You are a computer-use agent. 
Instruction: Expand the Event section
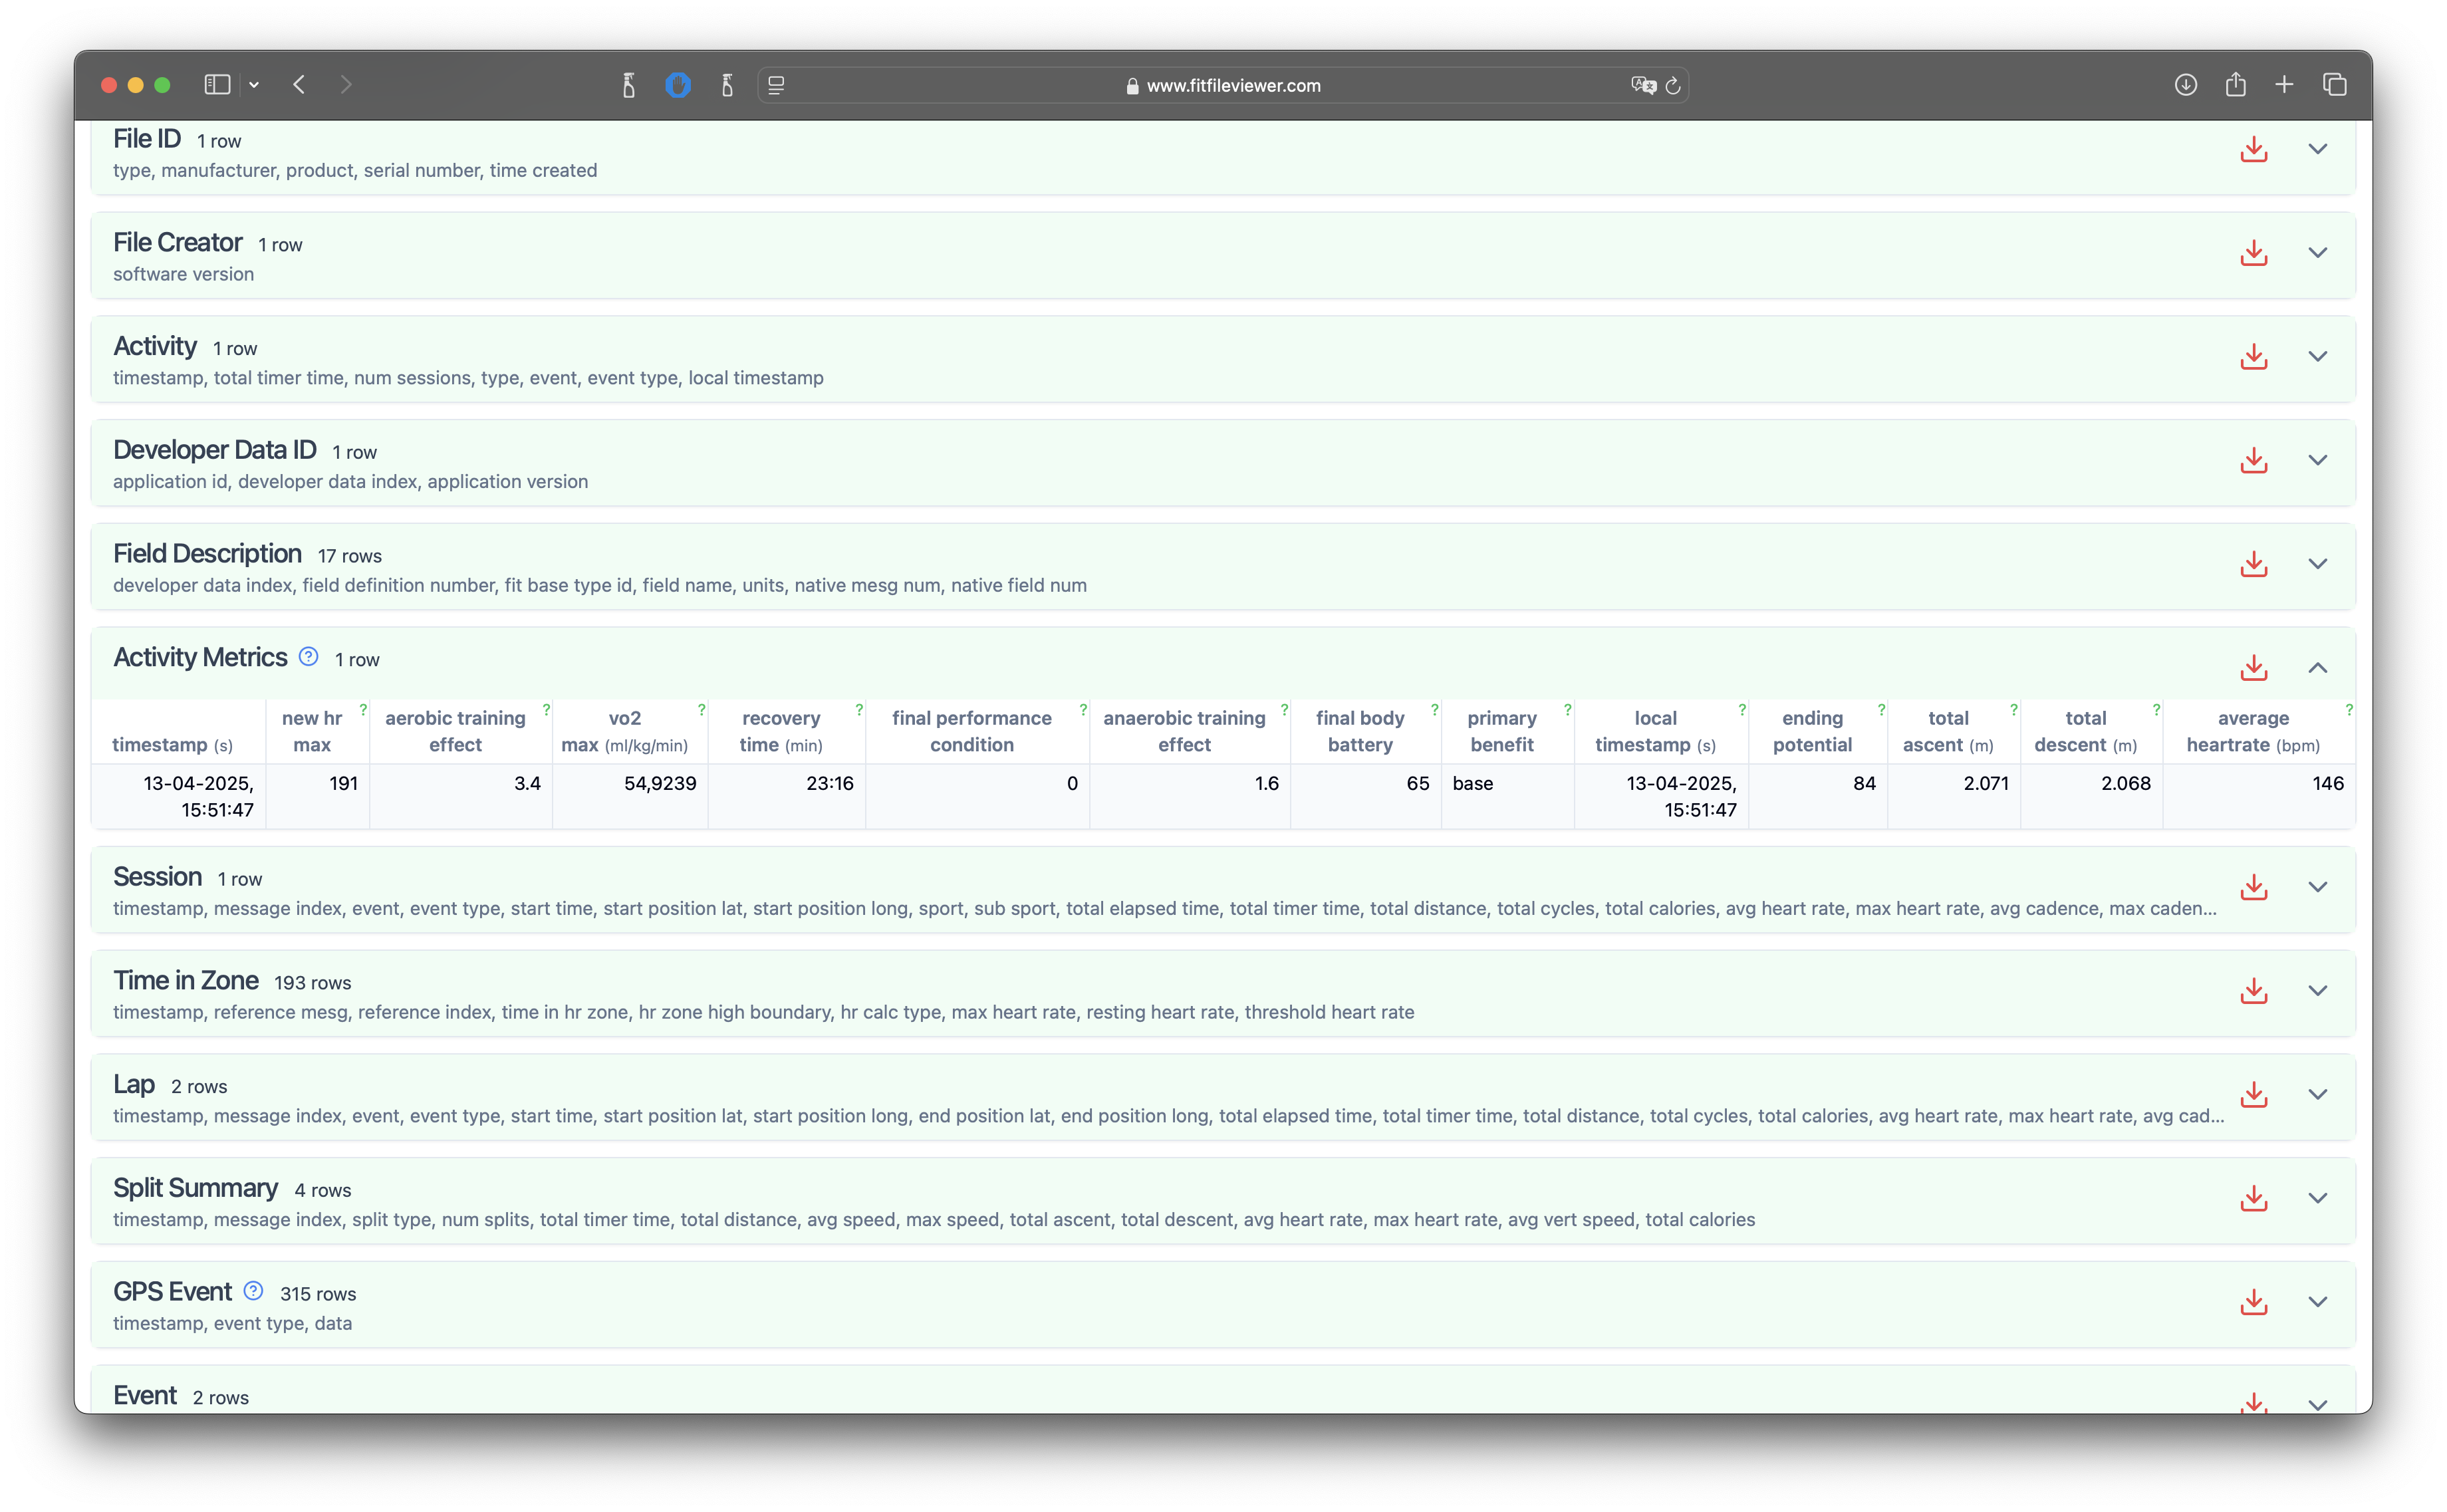(x=2317, y=1404)
